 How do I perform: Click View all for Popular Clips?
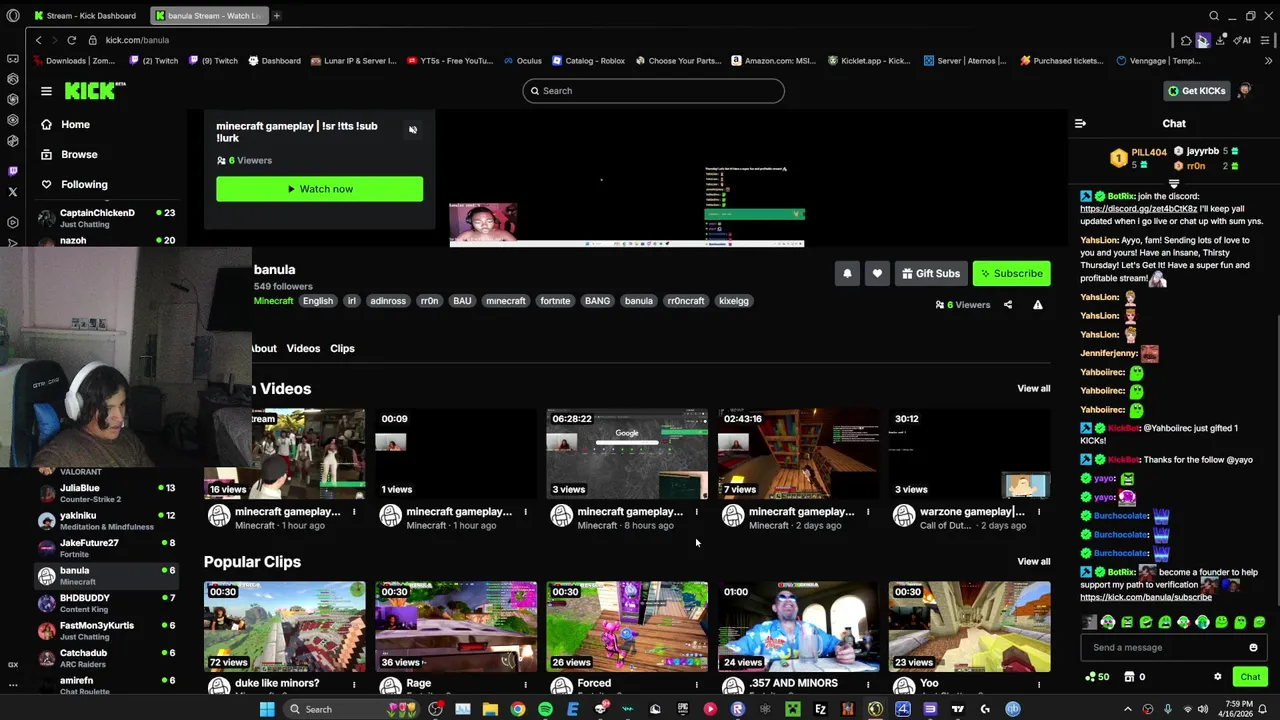point(1034,561)
